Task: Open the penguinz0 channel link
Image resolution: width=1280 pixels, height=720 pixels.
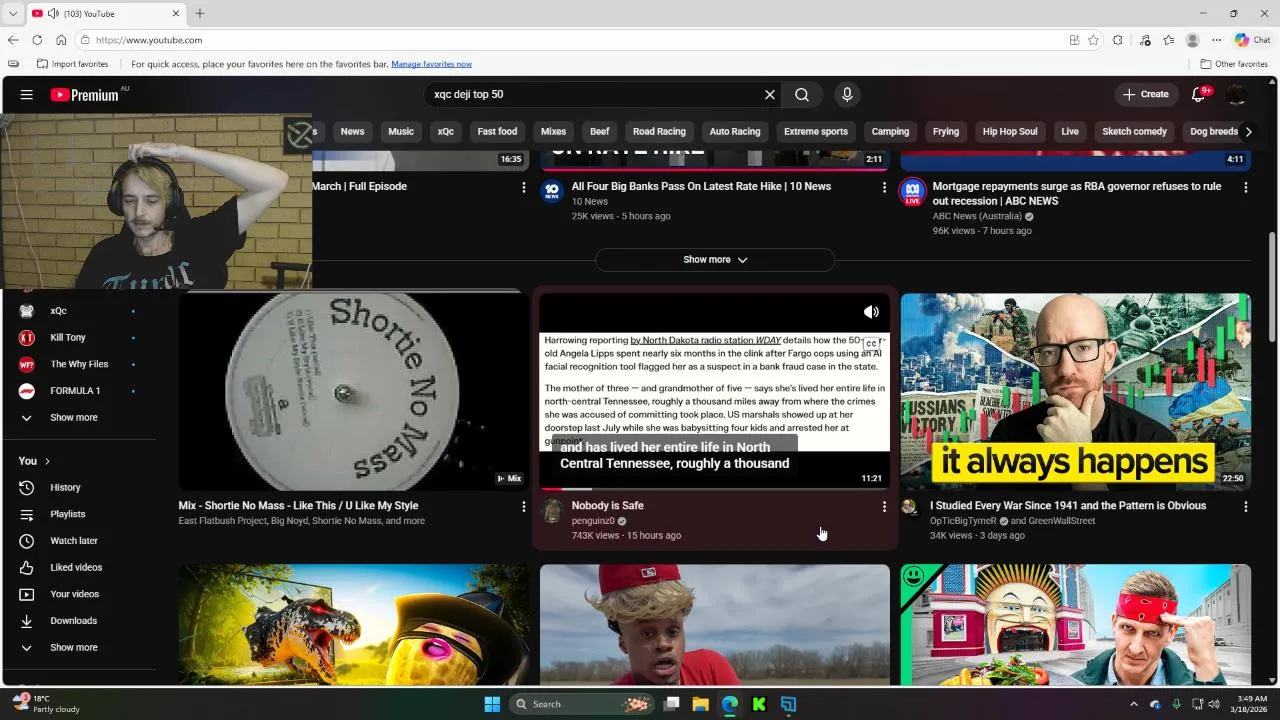Action: tap(593, 521)
